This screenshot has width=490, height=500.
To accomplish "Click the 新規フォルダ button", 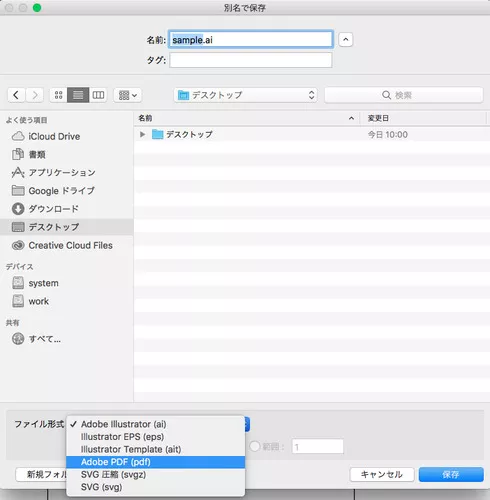I will point(41,474).
